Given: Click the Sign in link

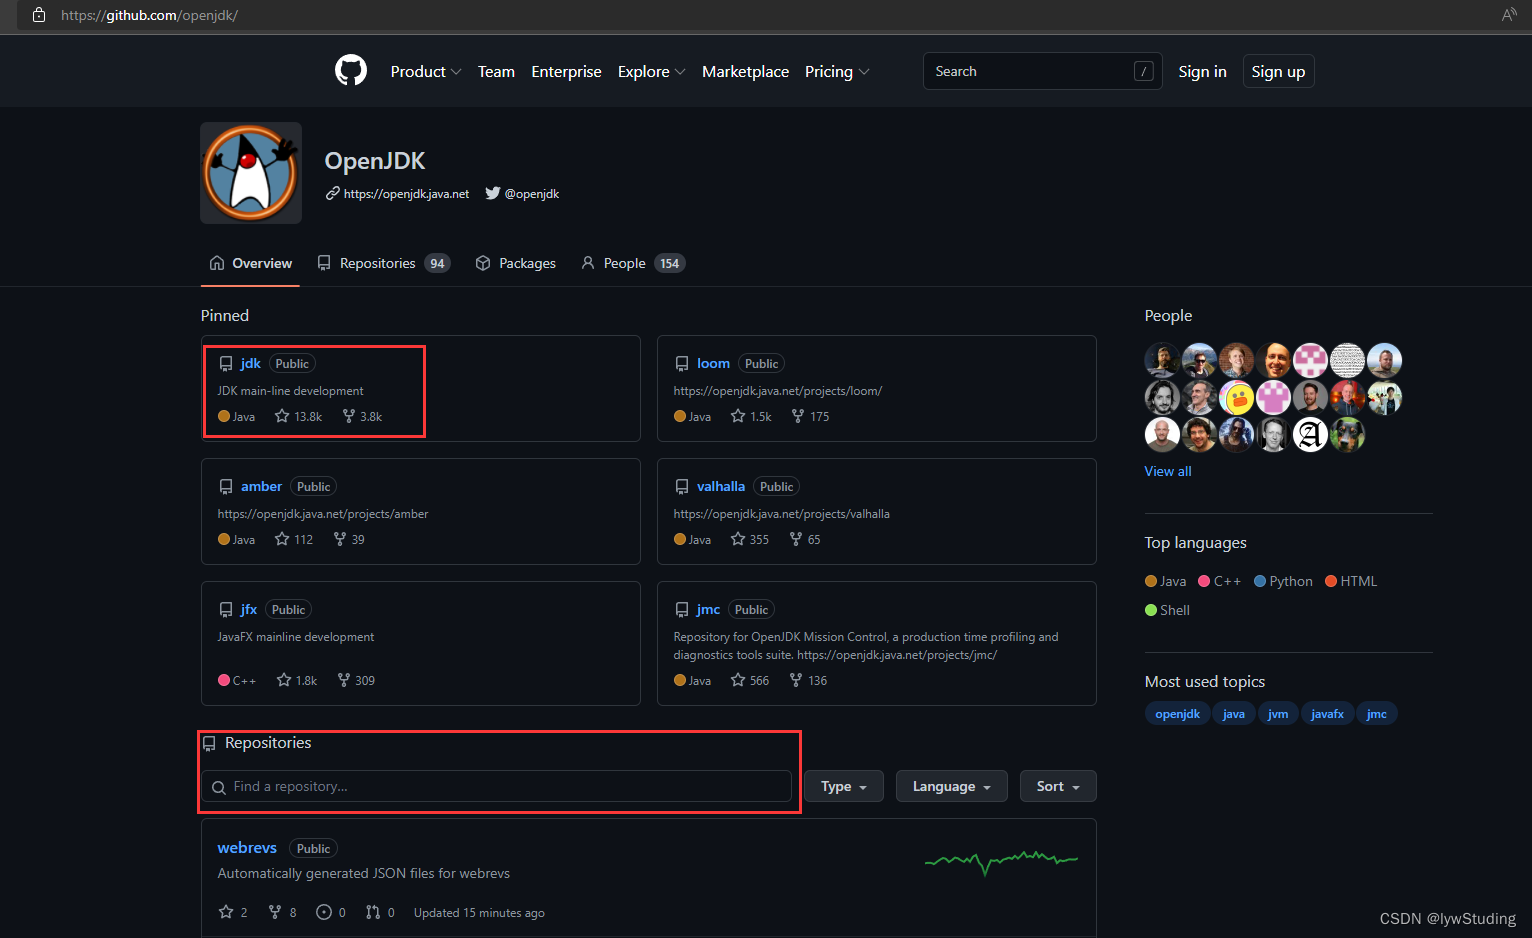Looking at the screenshot, I should pyautogui.click(x=1202, y=71).
